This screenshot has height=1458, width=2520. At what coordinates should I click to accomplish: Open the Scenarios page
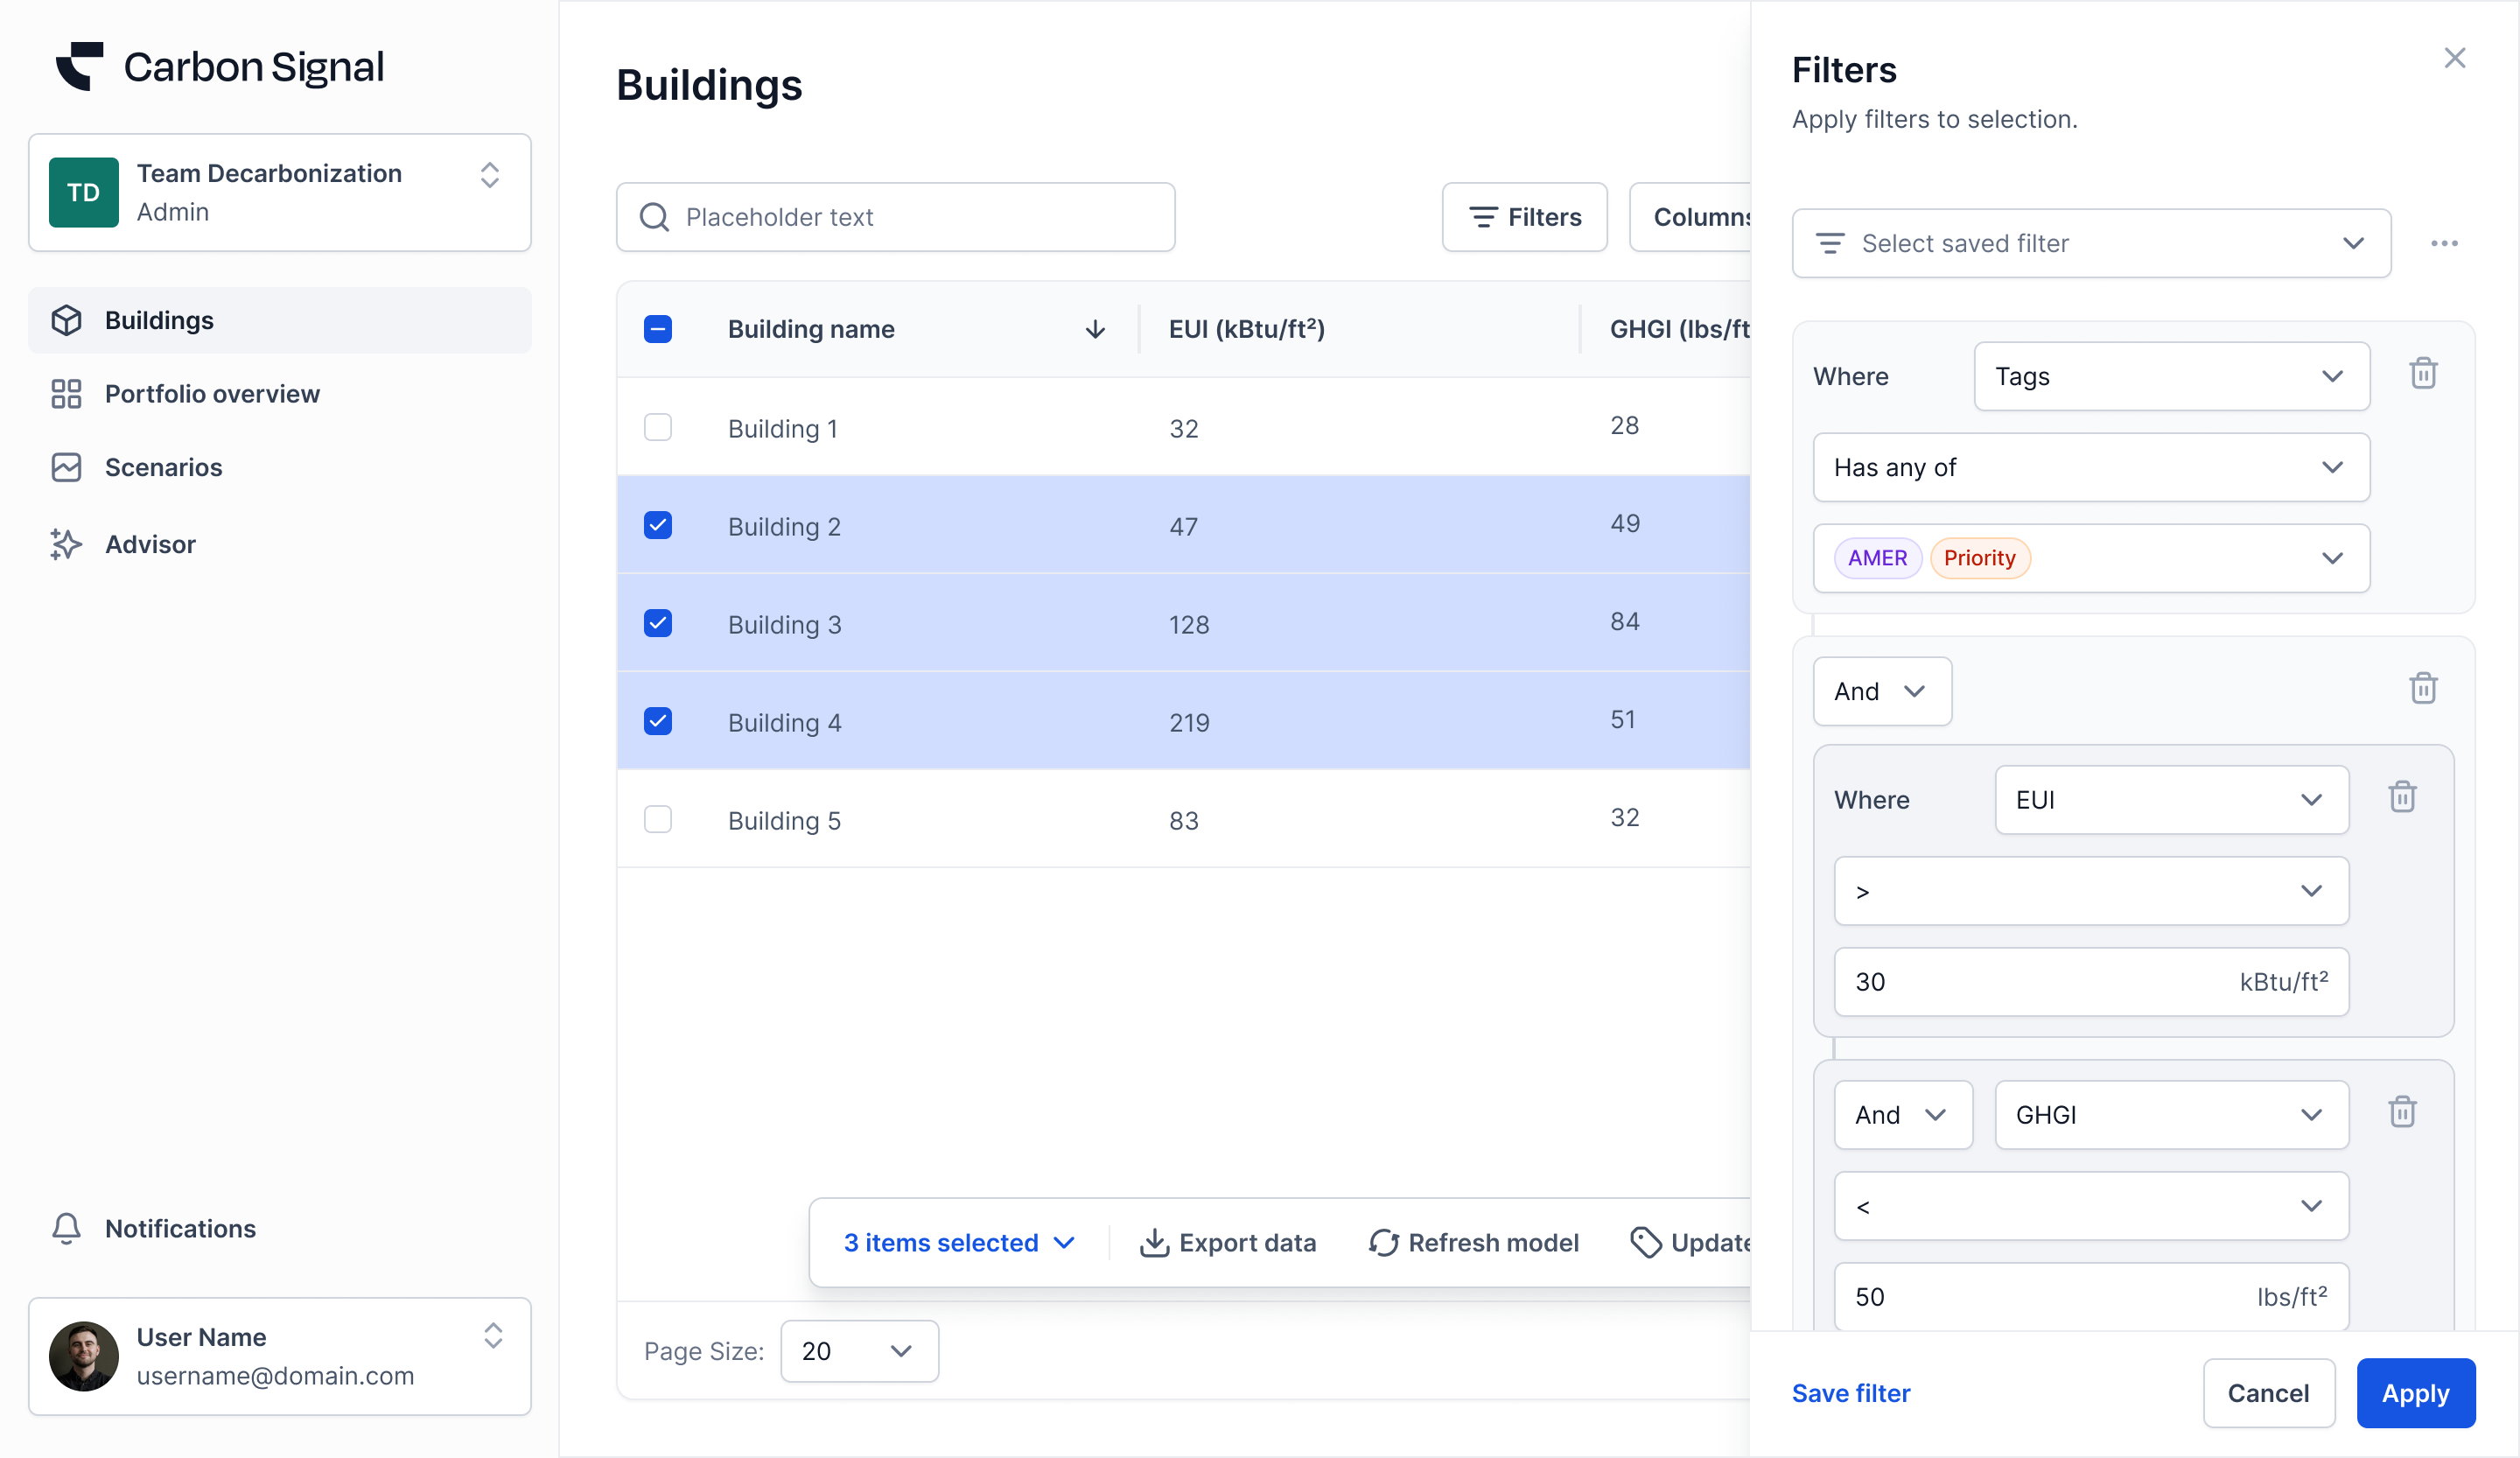[163, 467]
